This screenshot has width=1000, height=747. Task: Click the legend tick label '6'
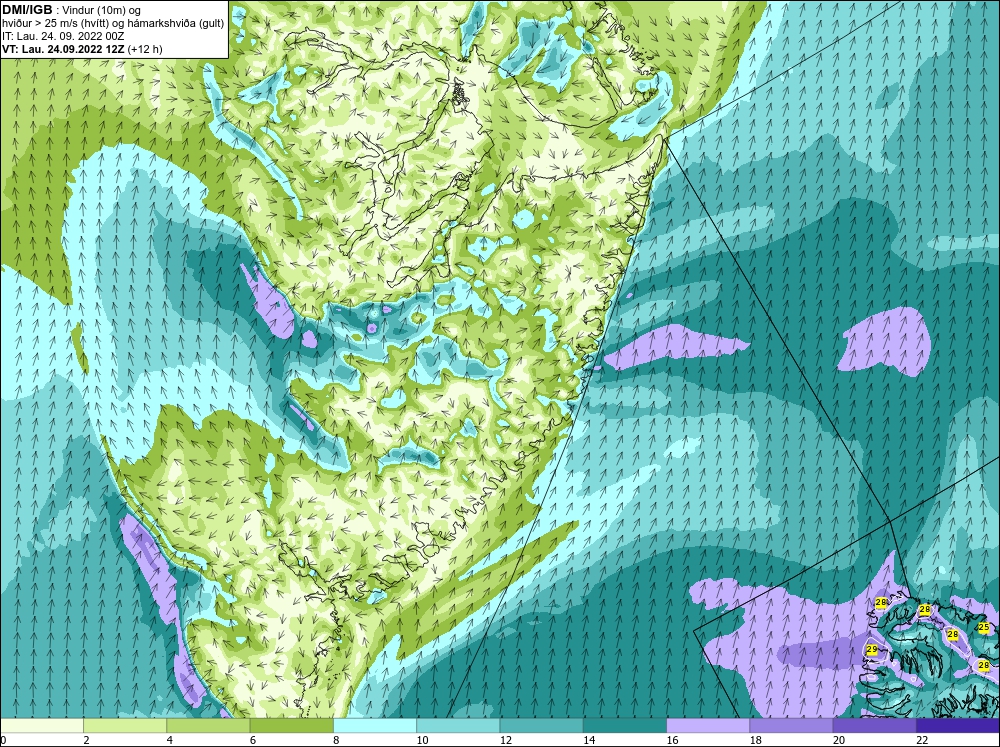(x=253, y=740)
